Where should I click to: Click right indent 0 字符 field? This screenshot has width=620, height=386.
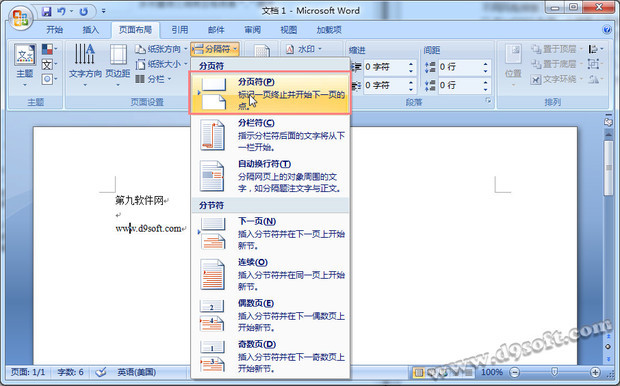click(x=385, y=85)
